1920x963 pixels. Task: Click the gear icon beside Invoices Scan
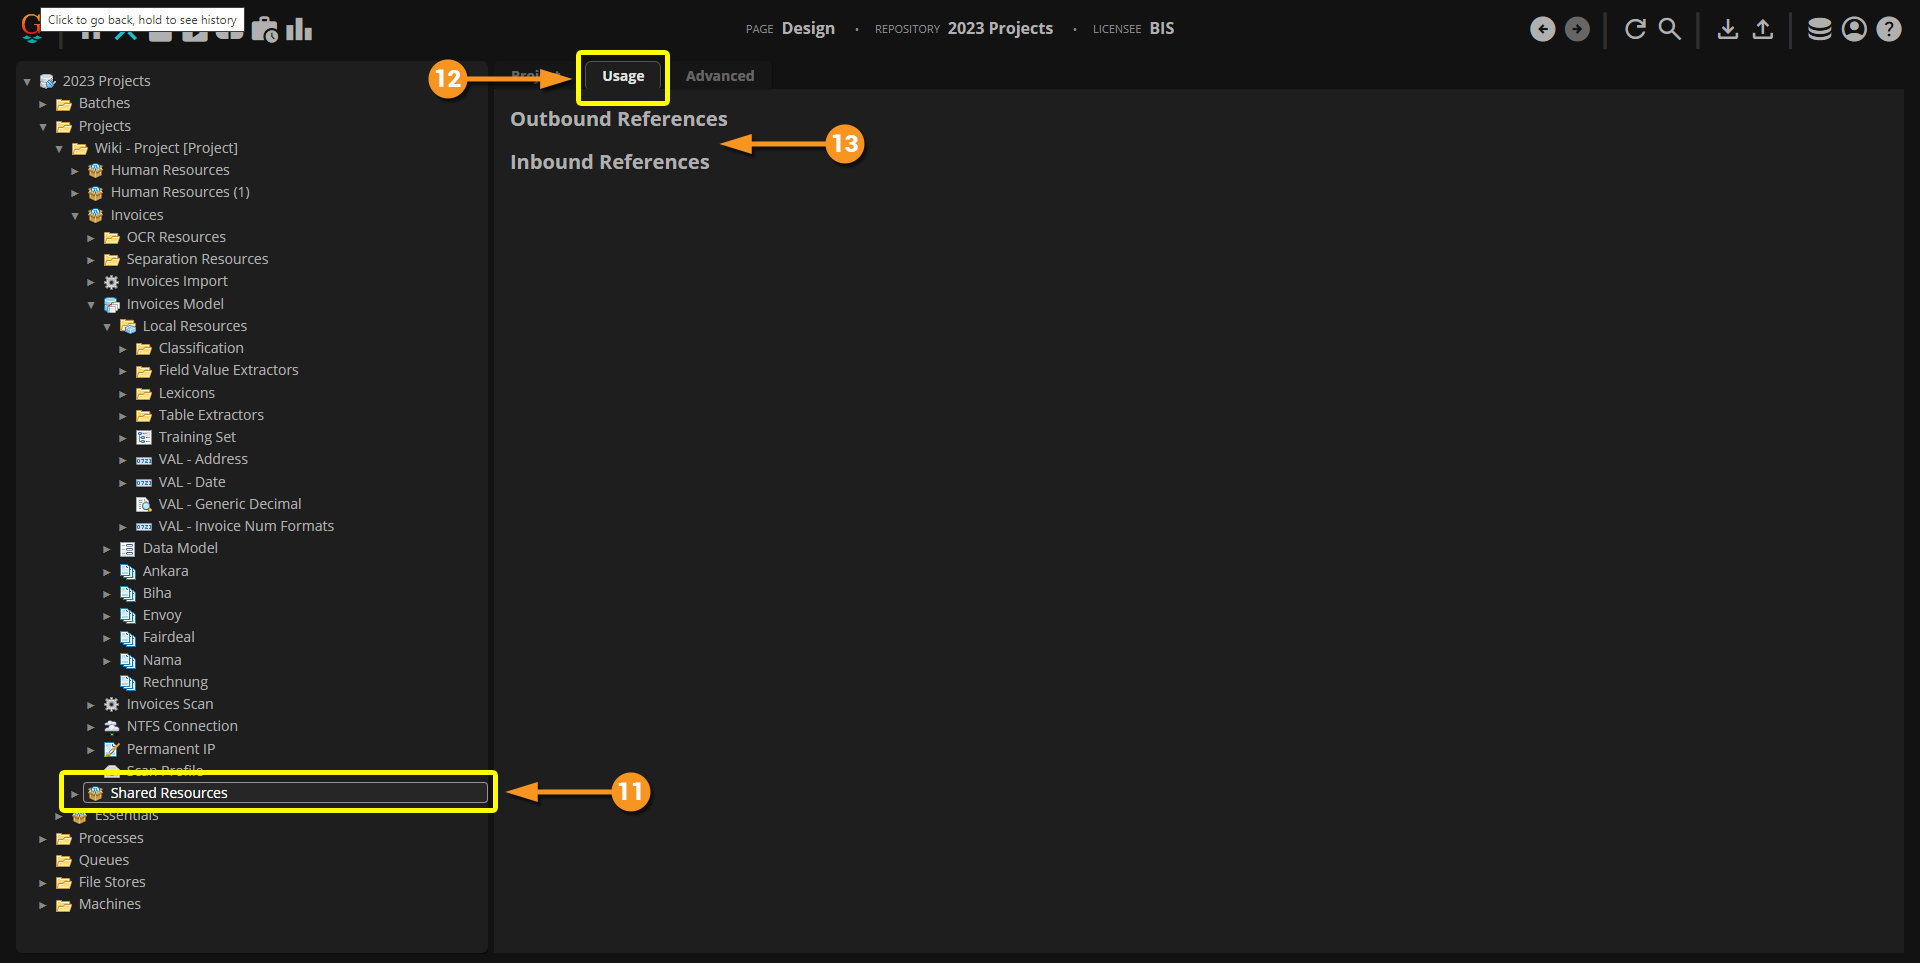tap(112, 705)
